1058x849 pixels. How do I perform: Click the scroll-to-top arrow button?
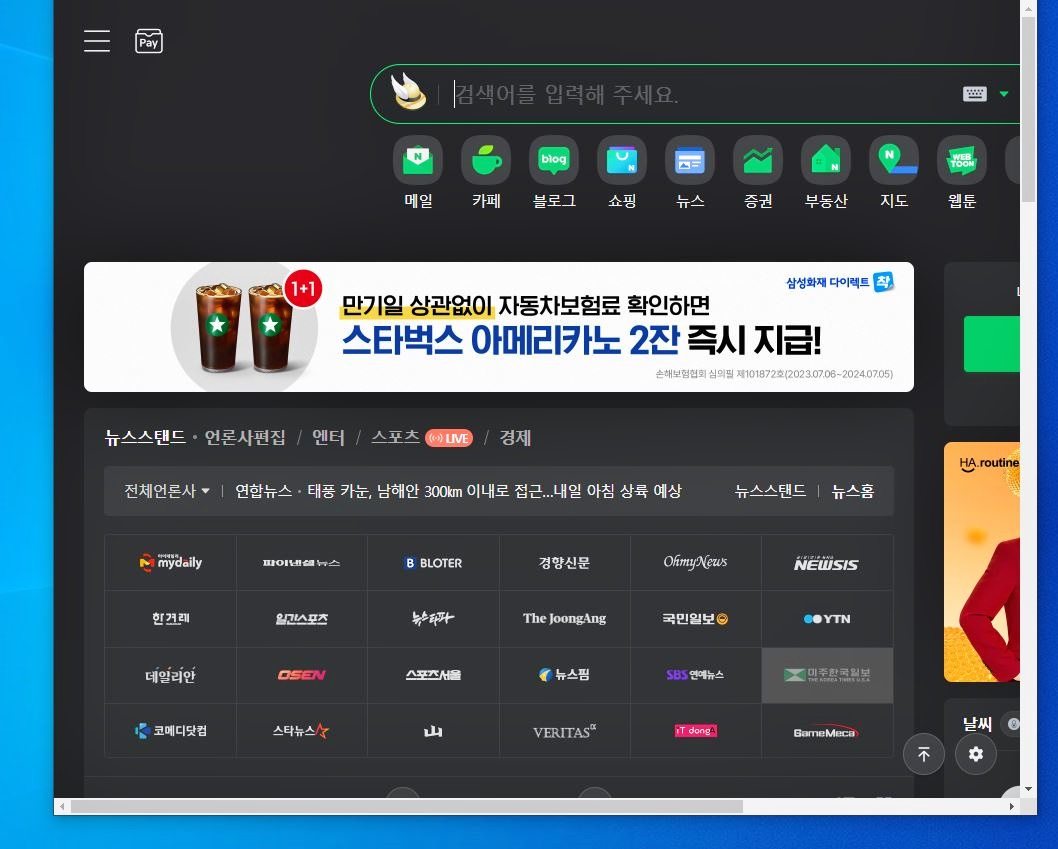(x=924, y=754)
